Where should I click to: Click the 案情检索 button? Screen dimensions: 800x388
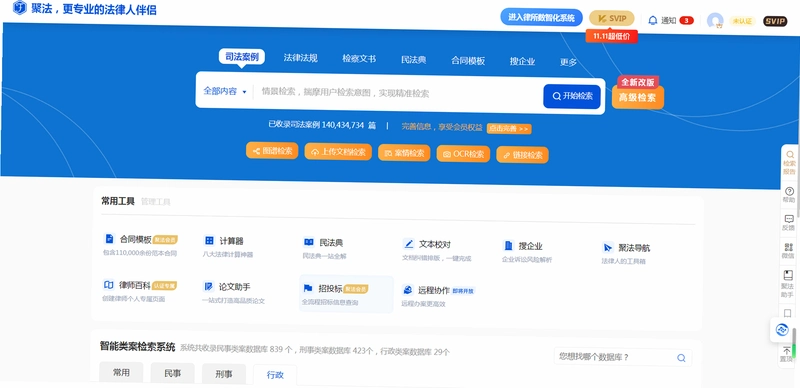(404, 153)
